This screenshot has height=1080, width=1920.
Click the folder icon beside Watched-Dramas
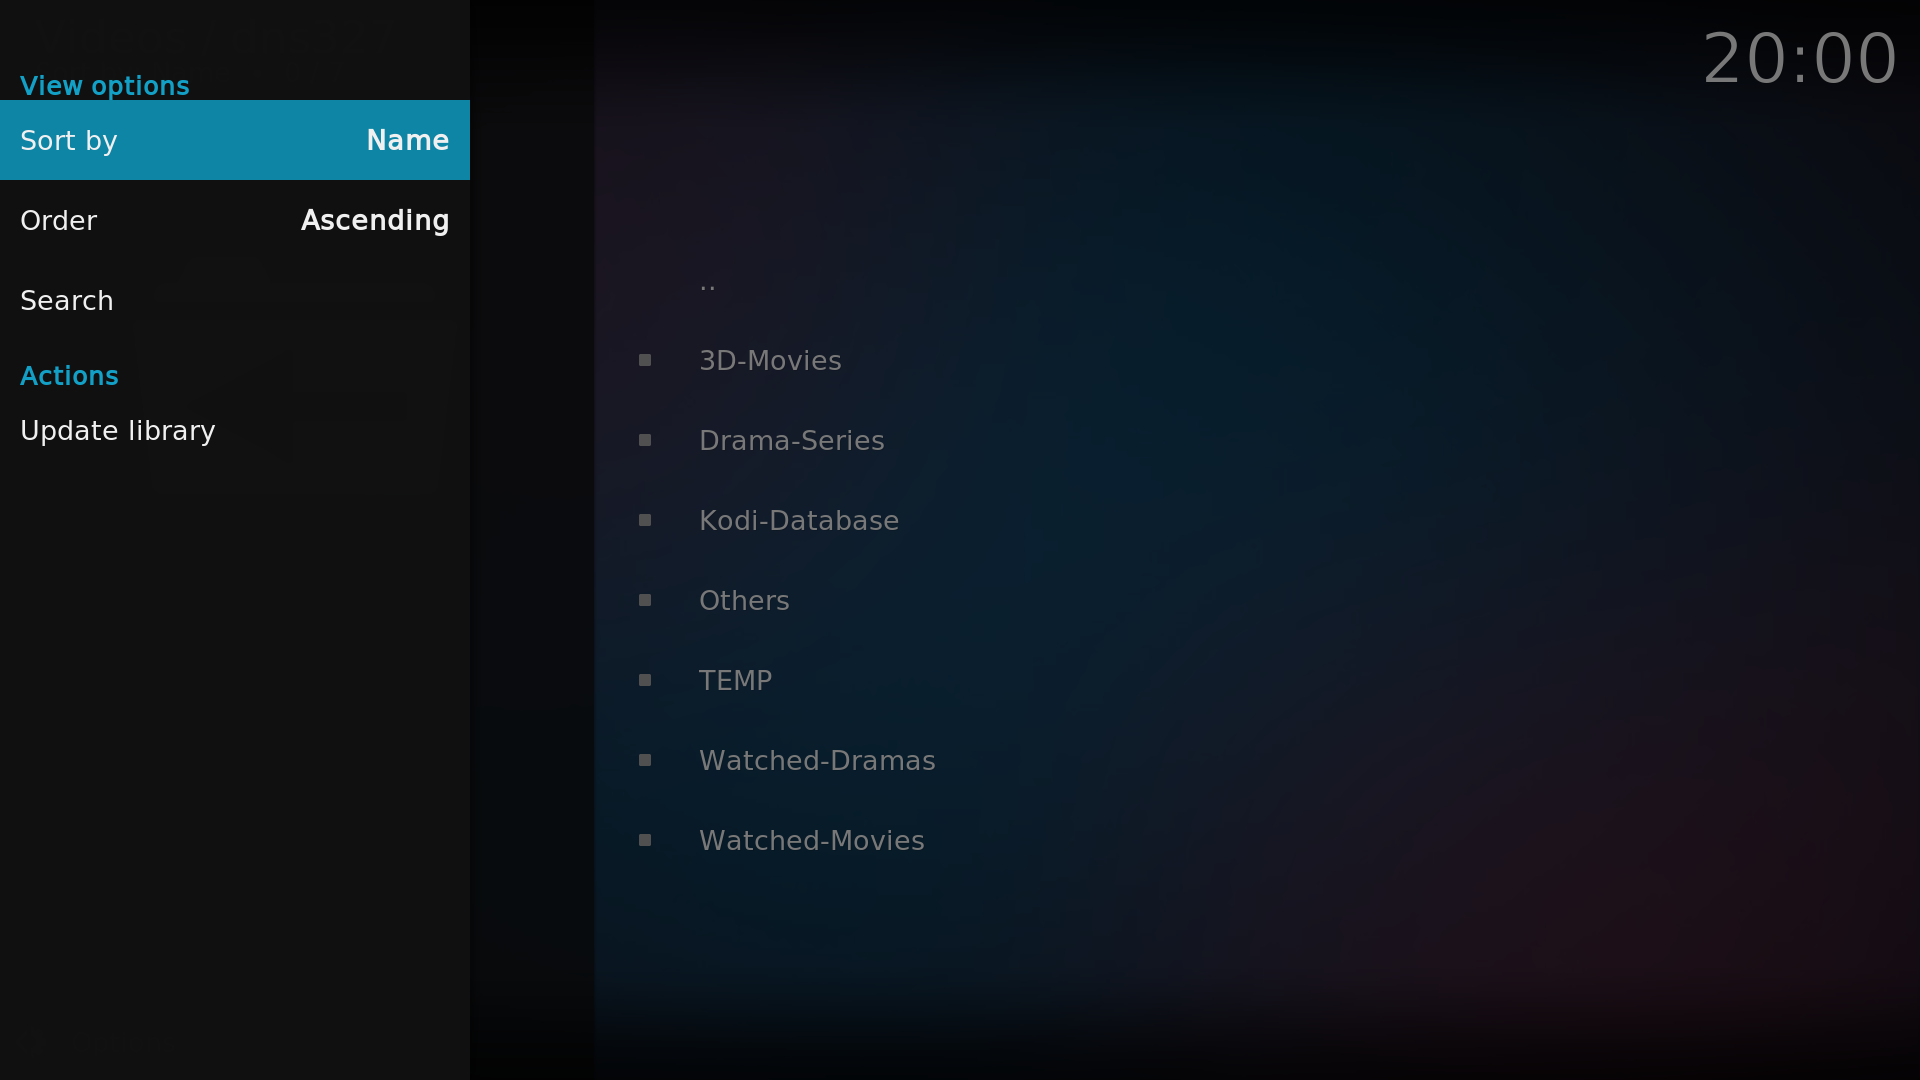click(645, 760)
